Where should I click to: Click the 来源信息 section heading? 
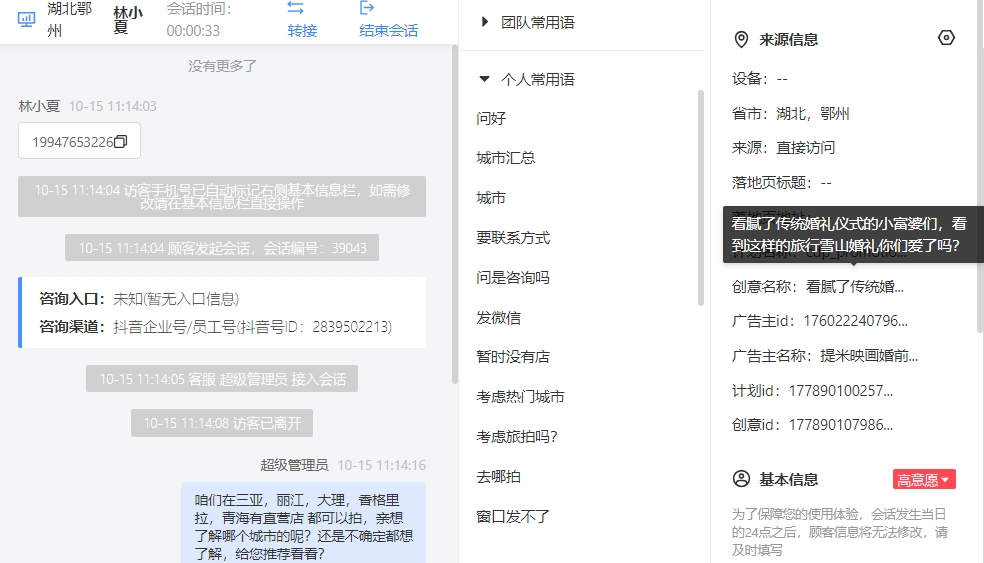pyautogui.click(x=789, y=40)
